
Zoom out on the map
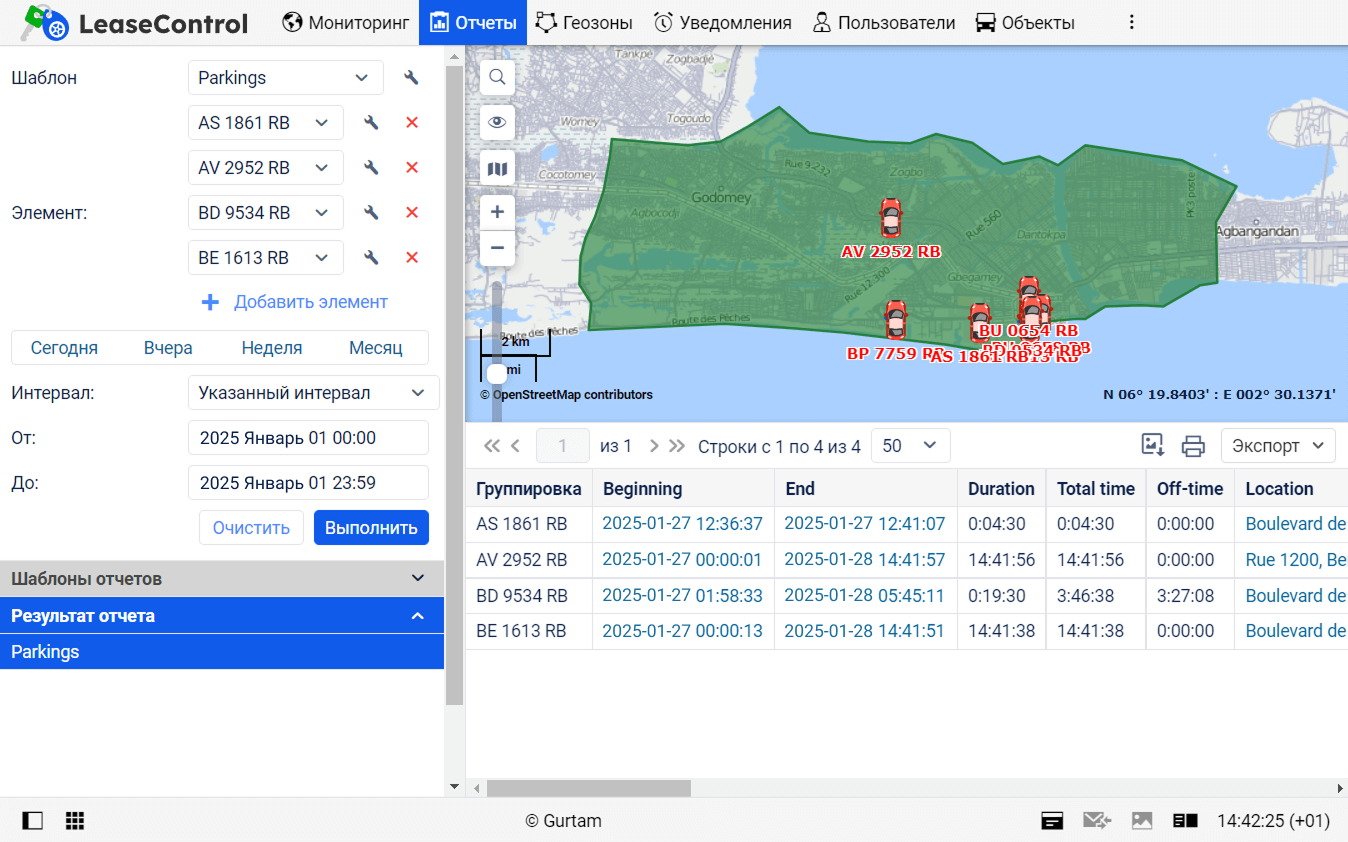point(497,247)
